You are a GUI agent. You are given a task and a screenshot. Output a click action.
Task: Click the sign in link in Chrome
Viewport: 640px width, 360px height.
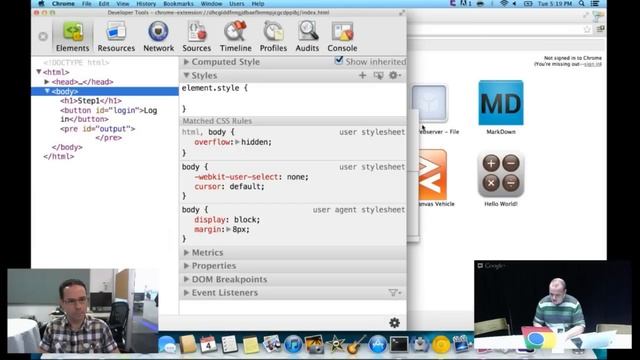click(x=593, y=64)
